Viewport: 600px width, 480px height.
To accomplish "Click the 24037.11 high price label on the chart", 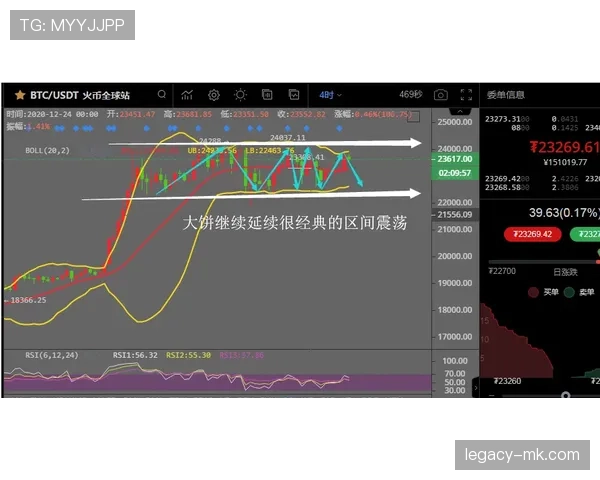I will (288, 137).
